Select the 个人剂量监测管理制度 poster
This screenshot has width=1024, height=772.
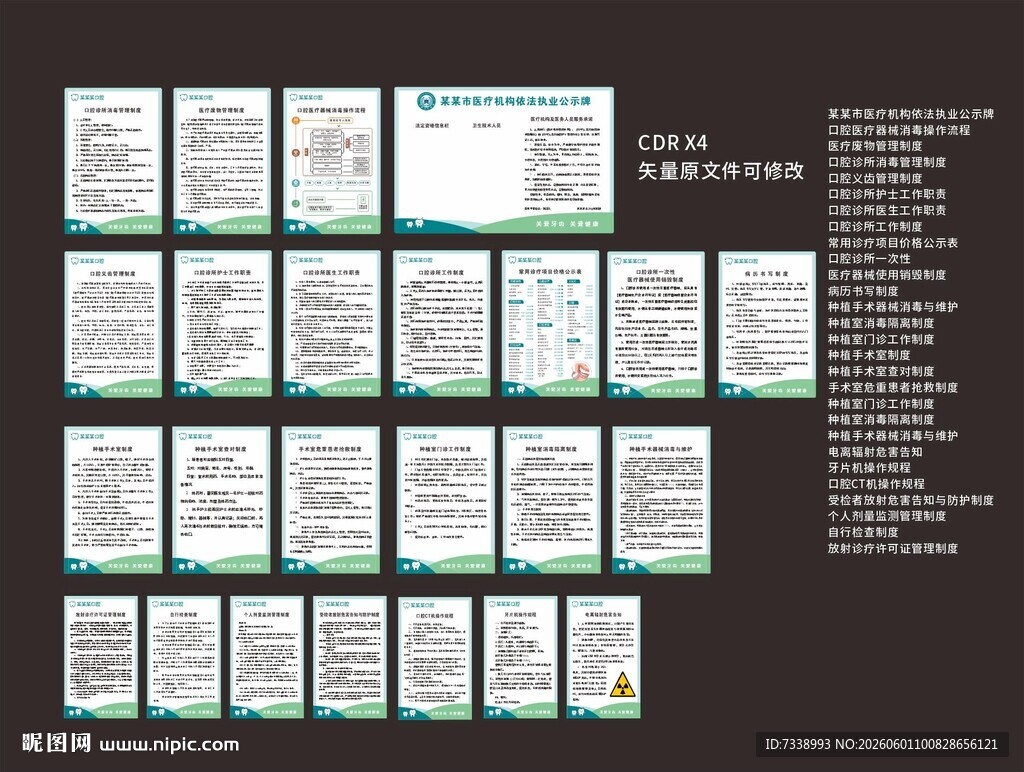(x=266, y=657)
